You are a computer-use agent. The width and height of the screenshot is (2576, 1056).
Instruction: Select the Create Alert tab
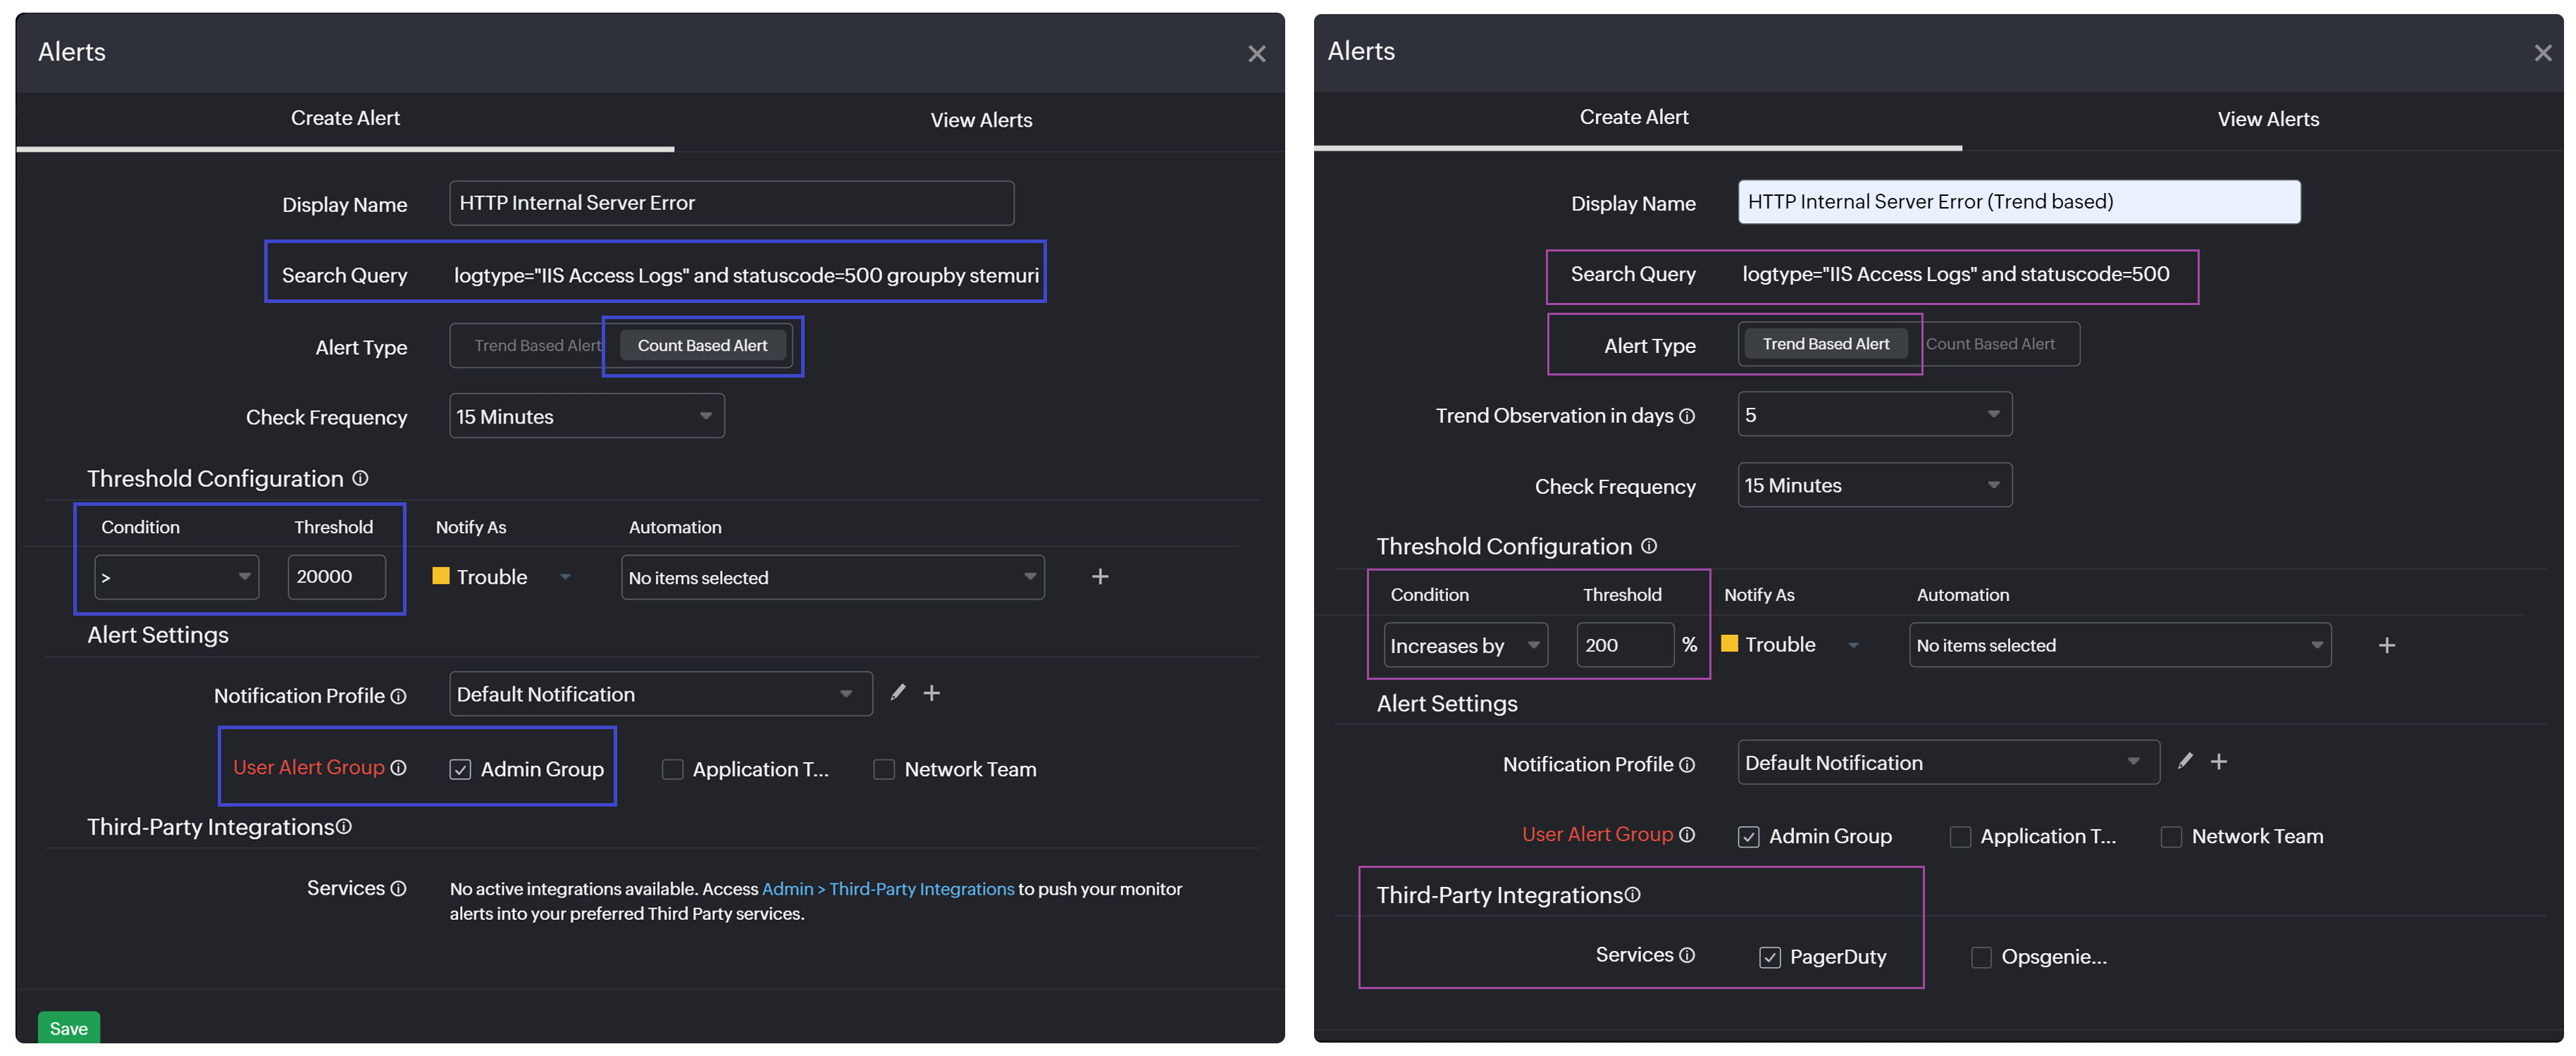point(345,117)
